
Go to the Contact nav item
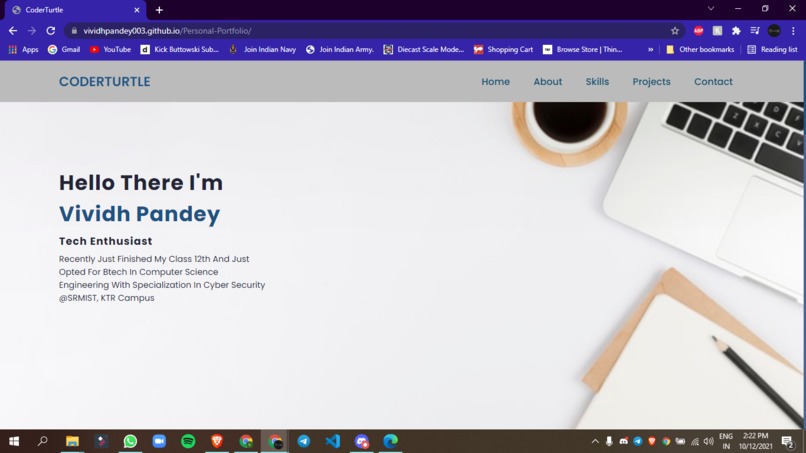tap(713, 82)
